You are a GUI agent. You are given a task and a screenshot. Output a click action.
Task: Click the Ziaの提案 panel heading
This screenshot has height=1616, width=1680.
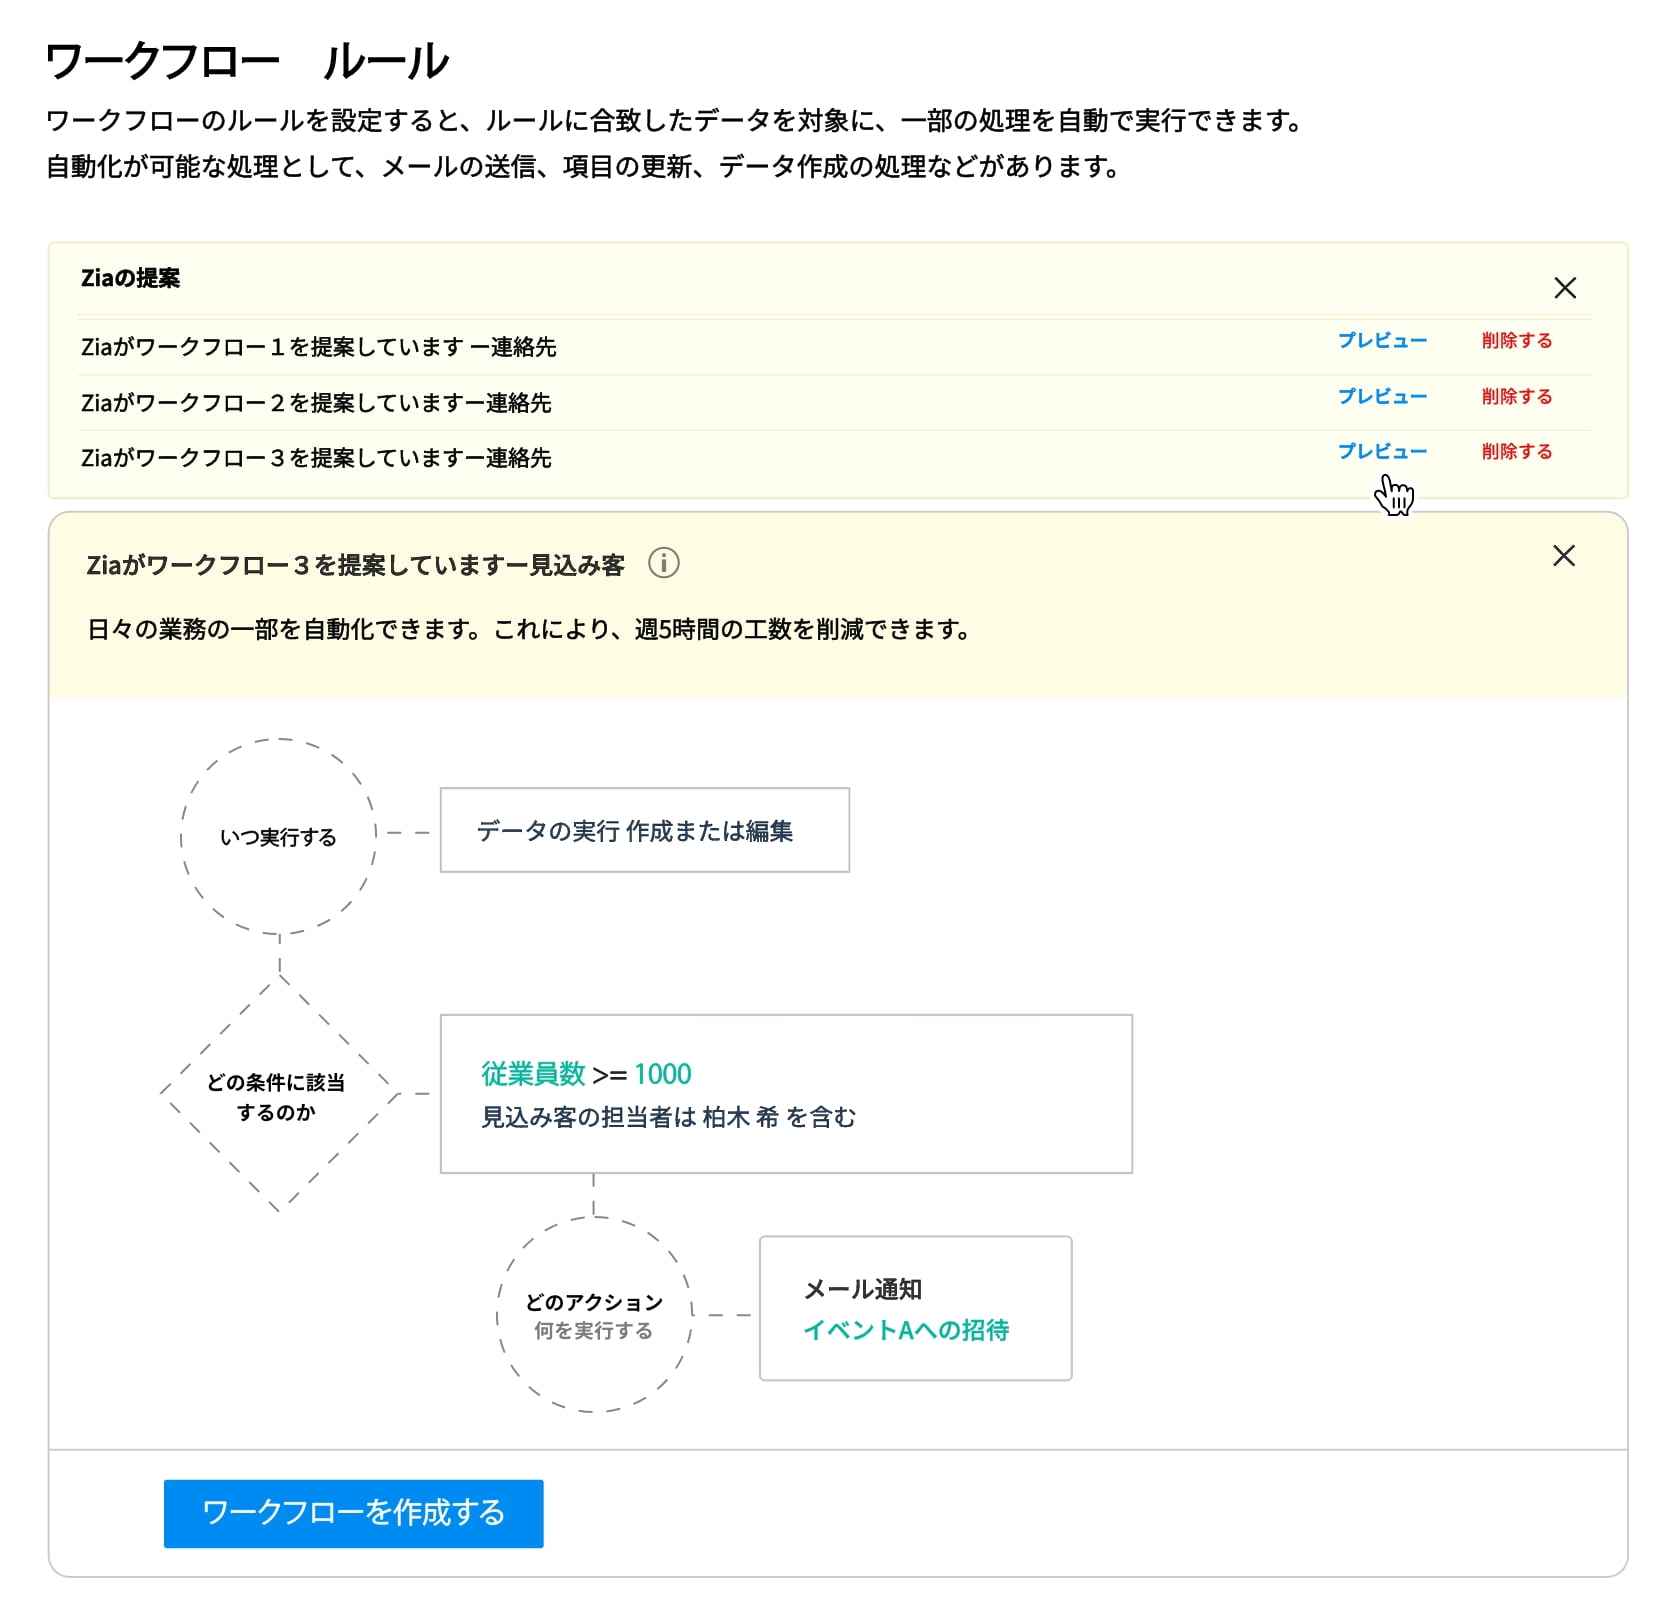point(130,278)
